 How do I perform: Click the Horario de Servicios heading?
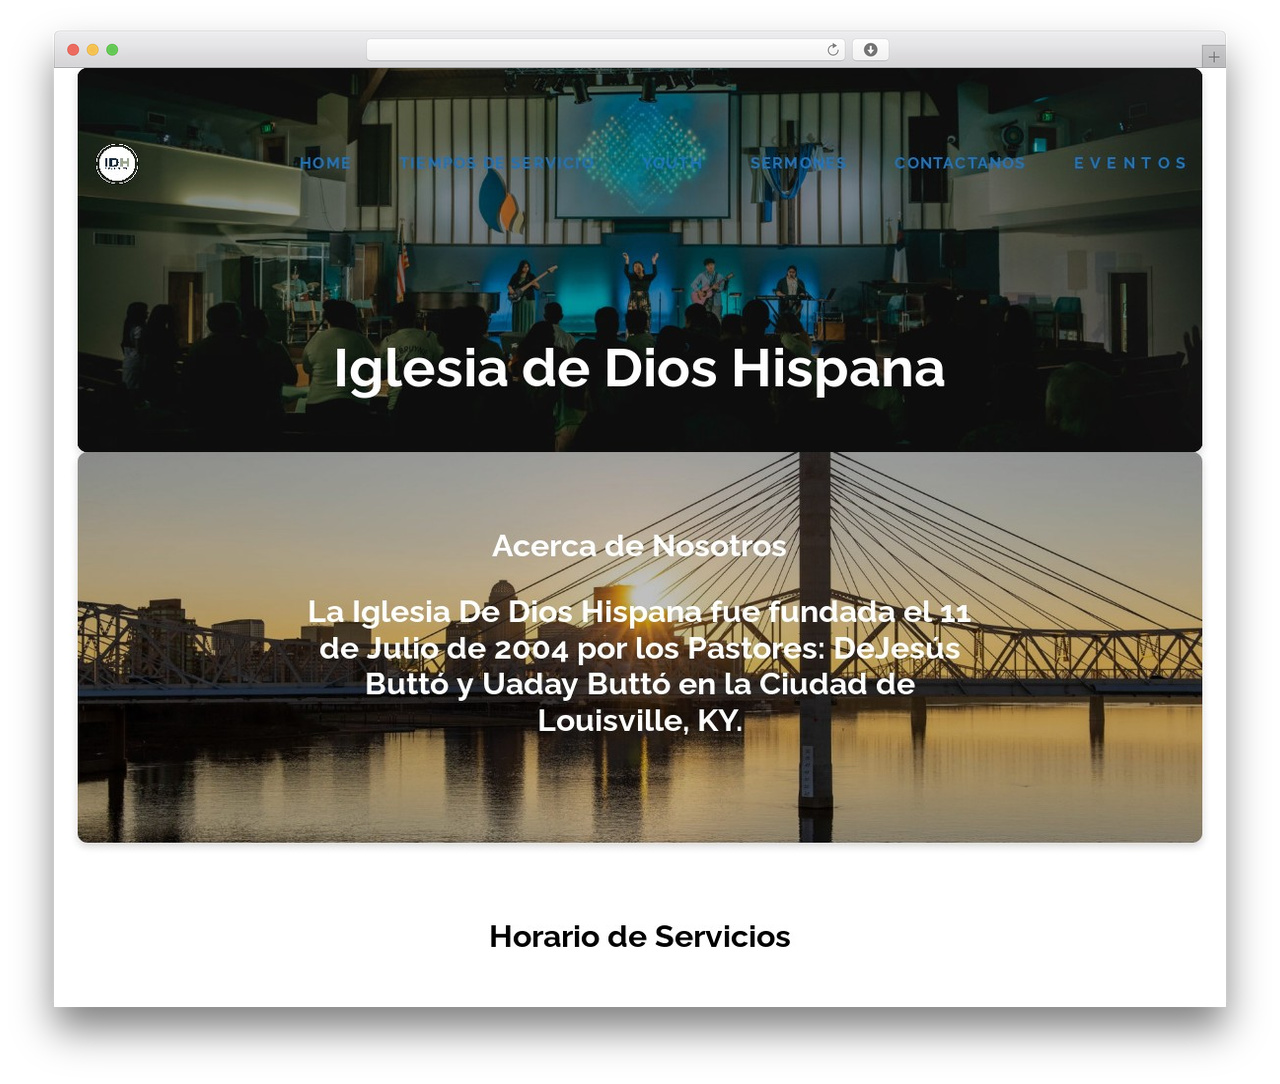[639, 936]
